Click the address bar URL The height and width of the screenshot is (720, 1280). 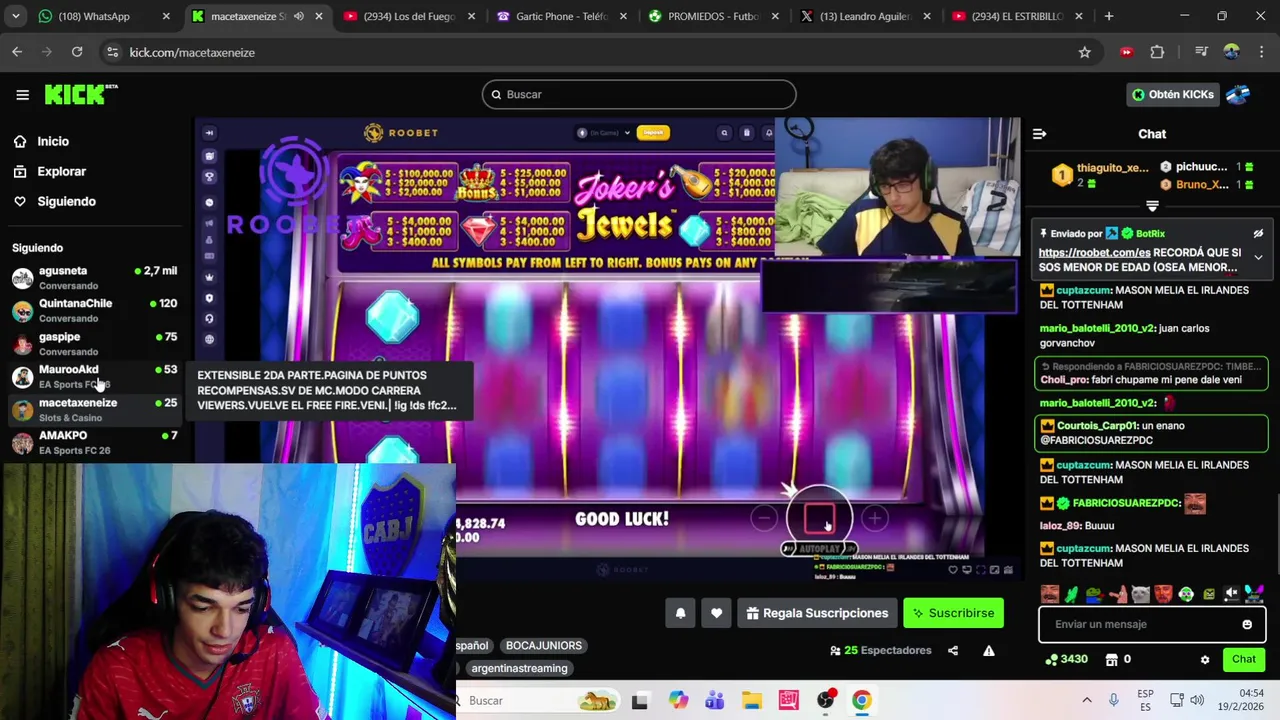pyautogui.click(x=192, y=52)
